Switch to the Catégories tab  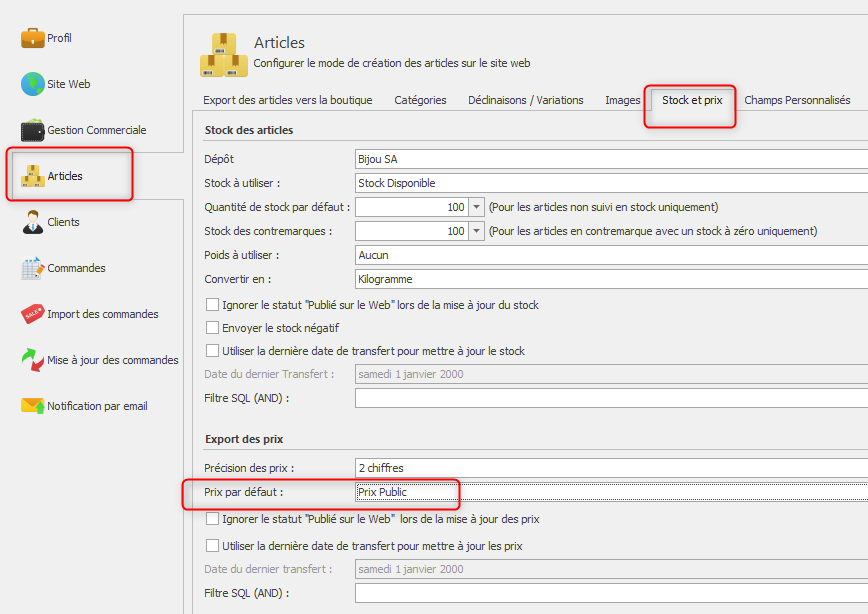[420, 100]
